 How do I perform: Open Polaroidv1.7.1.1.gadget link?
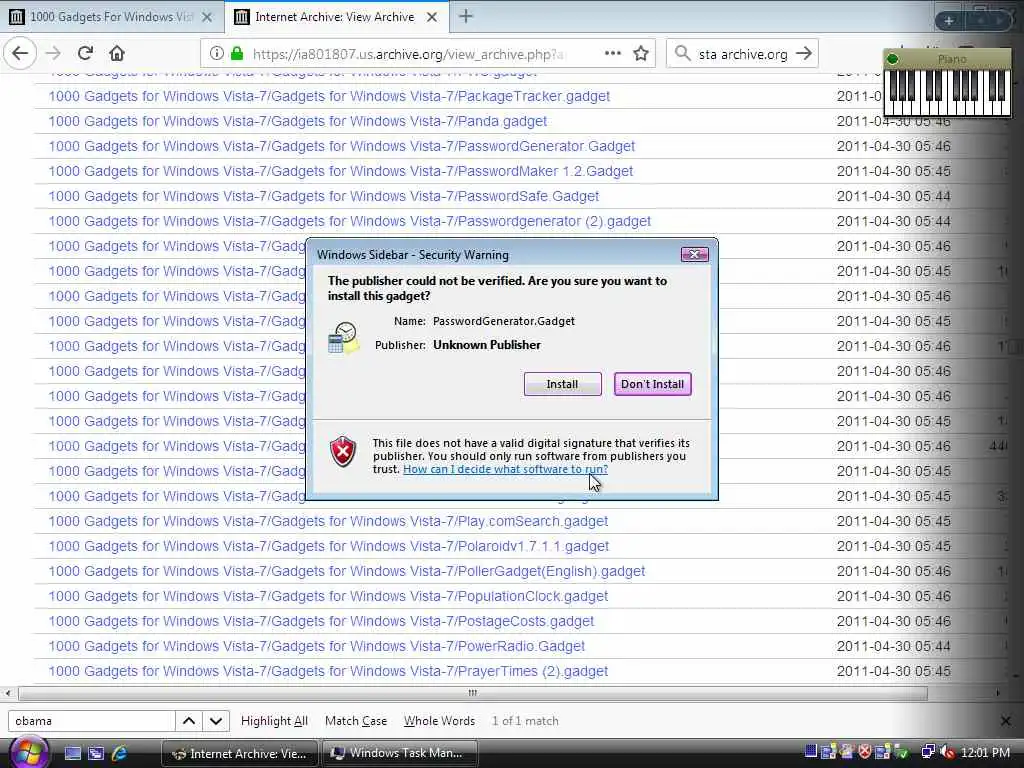click(328, 546)
